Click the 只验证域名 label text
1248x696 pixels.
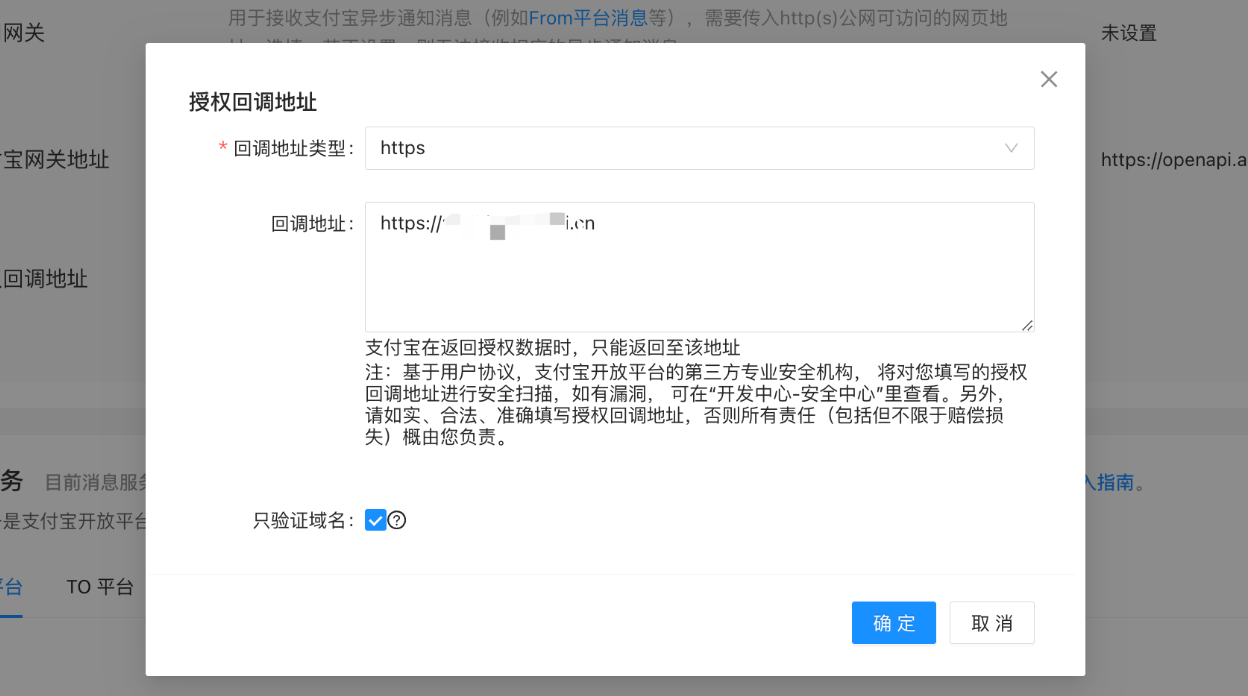(x=302, y=520)
